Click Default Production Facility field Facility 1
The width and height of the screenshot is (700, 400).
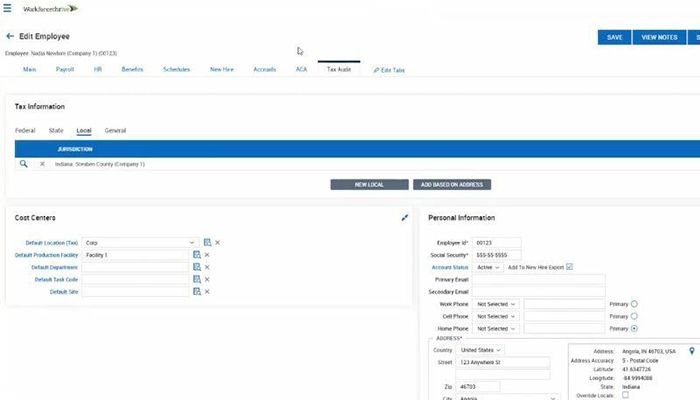135,255
